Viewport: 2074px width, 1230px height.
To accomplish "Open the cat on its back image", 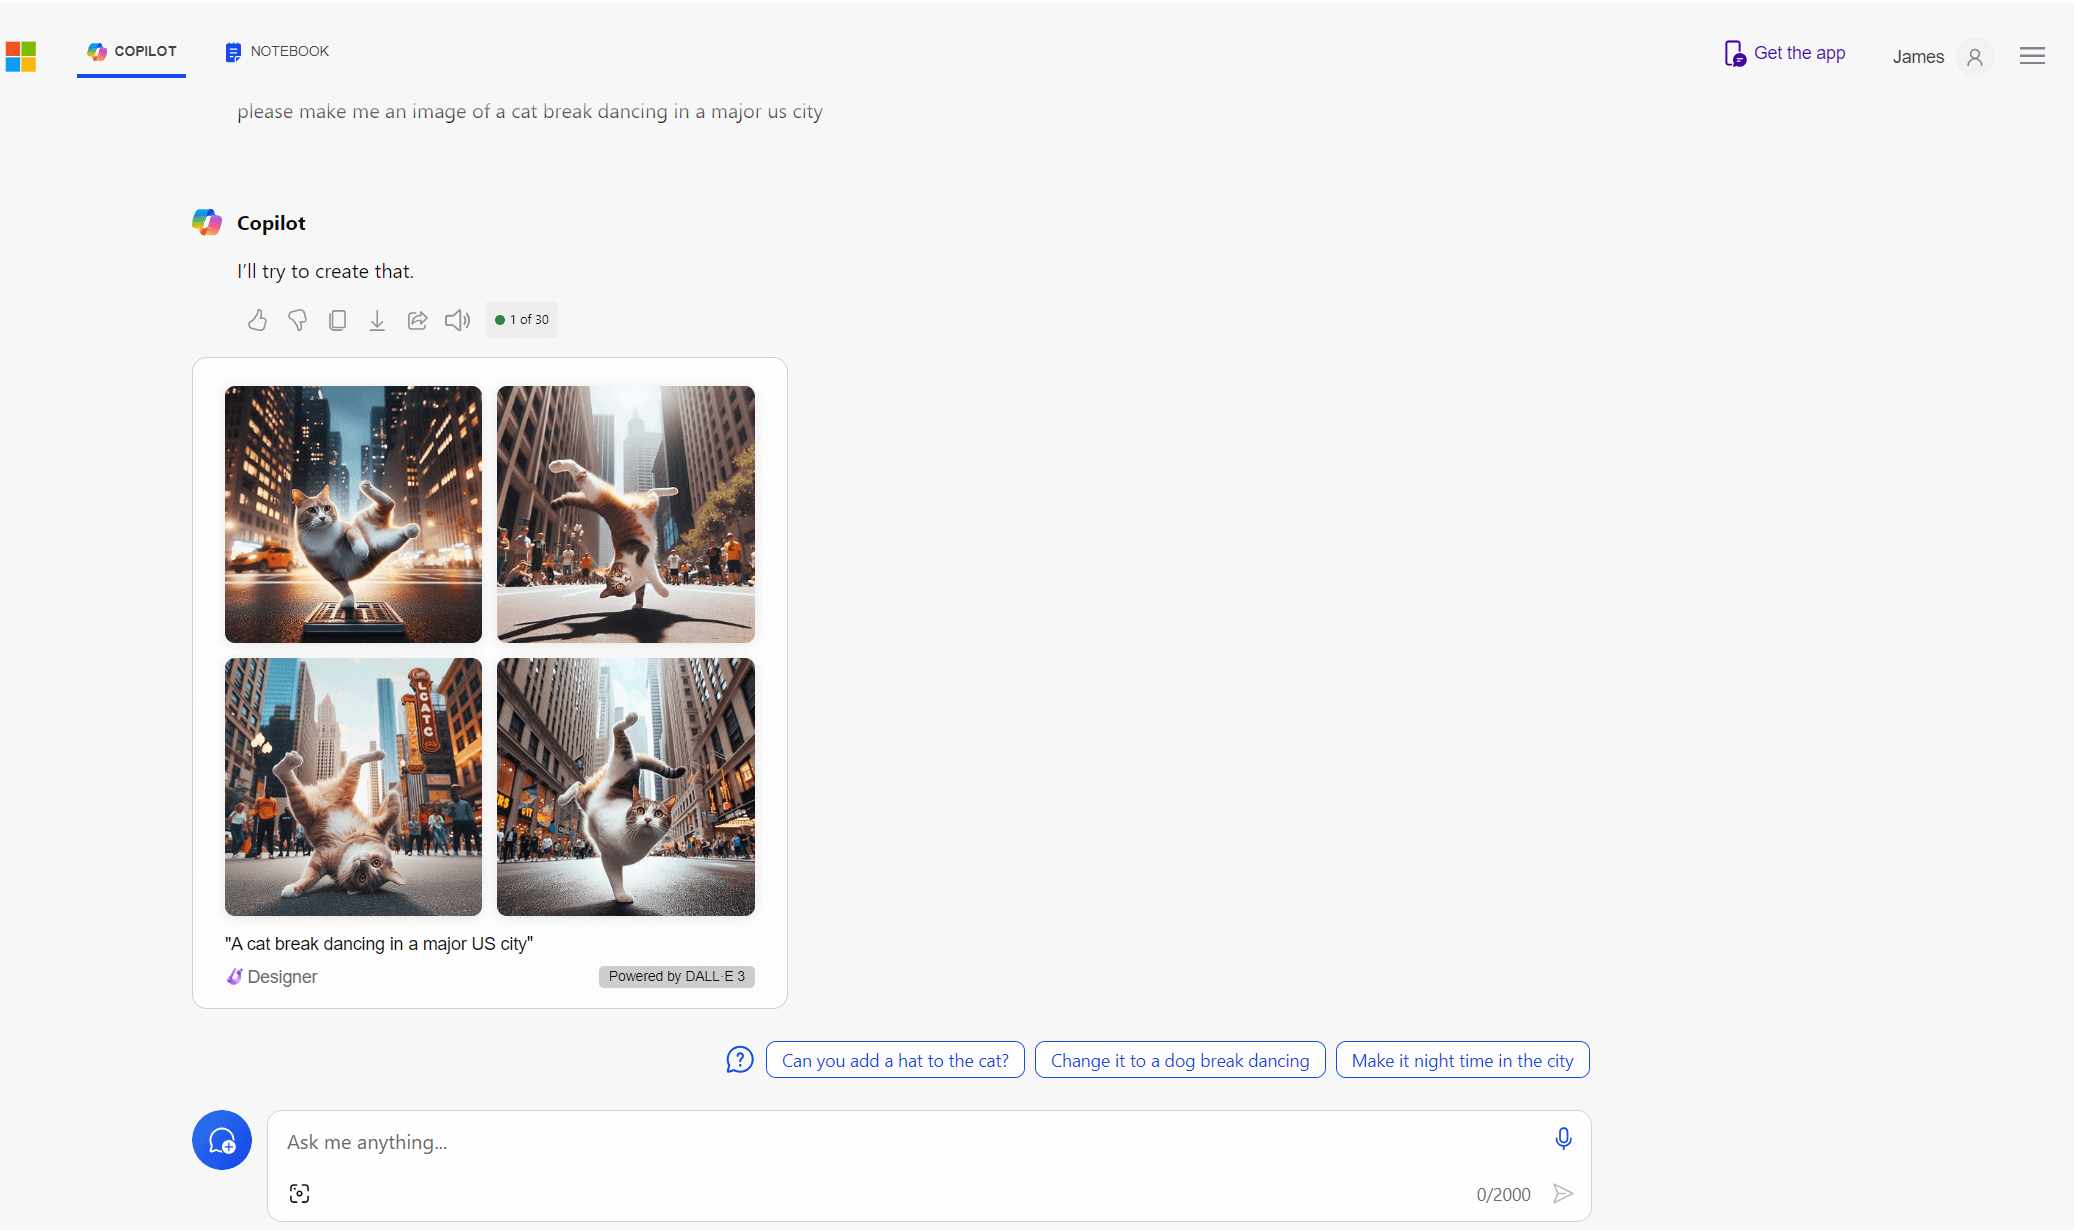I will 353,787.
